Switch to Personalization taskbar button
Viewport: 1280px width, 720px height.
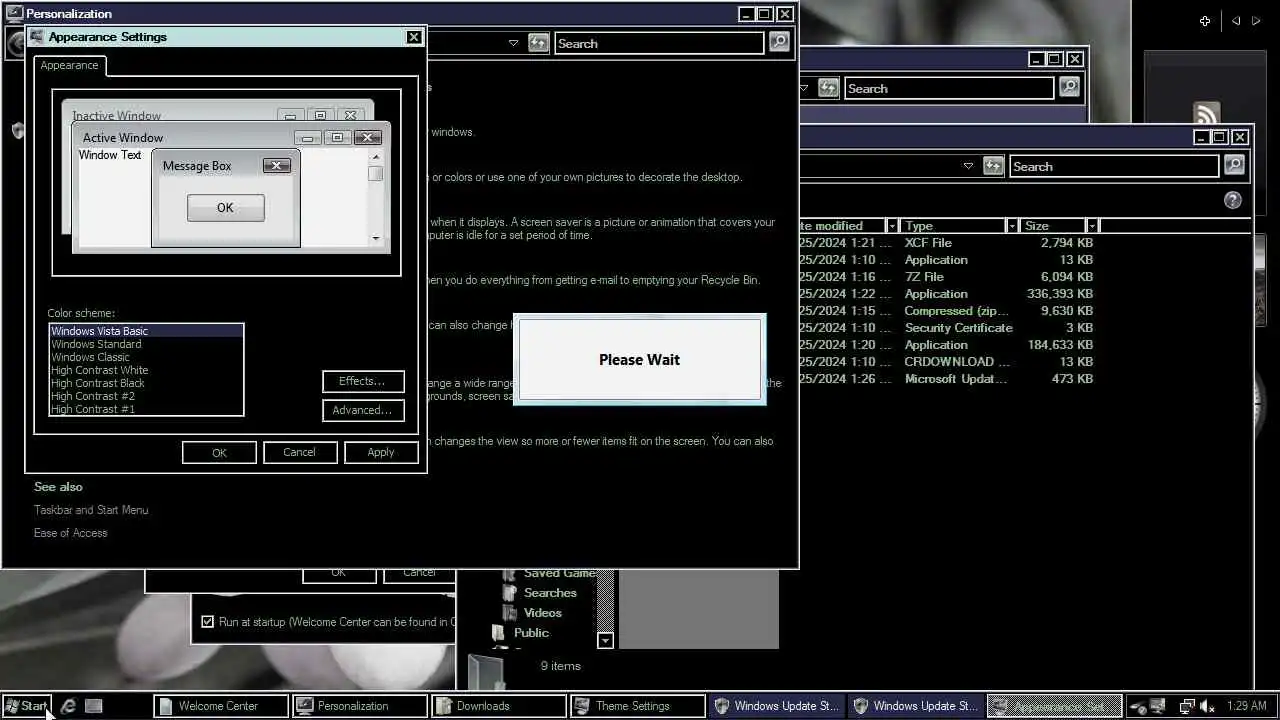click(x=360, y=706)
